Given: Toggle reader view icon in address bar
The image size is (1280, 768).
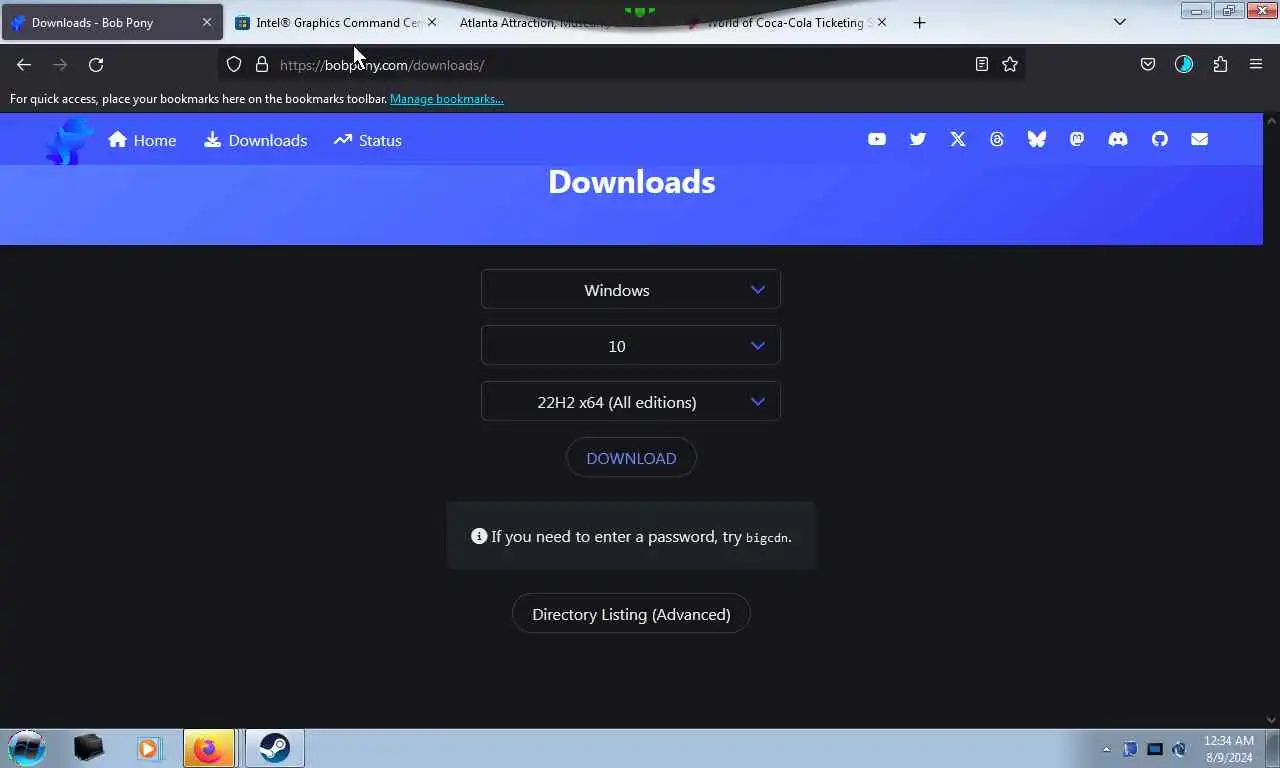Looking at the screenshot, I should point(982,65).
